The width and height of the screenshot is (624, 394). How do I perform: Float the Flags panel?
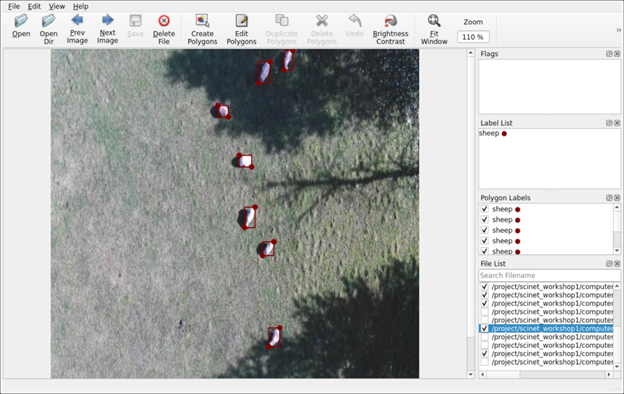(x=609, y=54)
